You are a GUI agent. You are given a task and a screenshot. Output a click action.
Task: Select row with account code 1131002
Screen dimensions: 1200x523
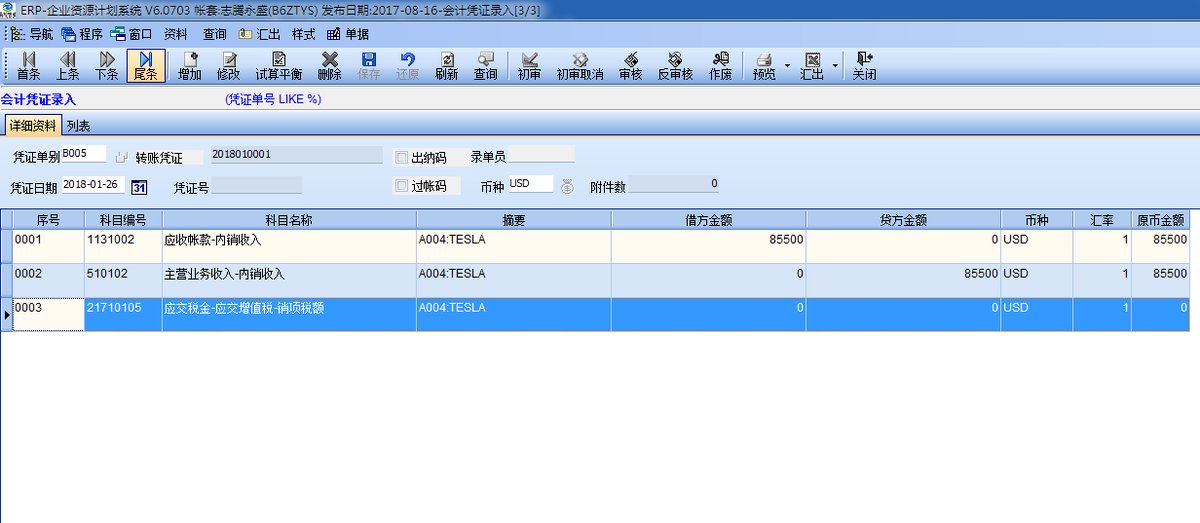tap(600, 246)
